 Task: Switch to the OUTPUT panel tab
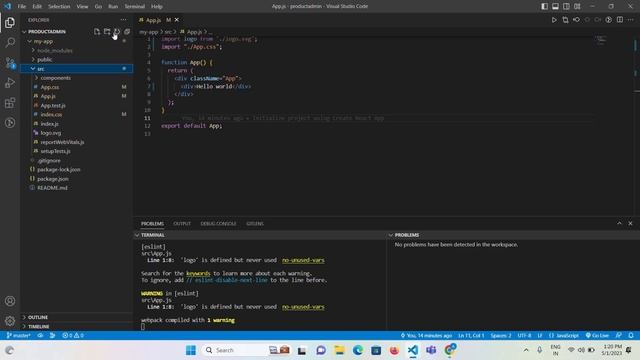182,223
